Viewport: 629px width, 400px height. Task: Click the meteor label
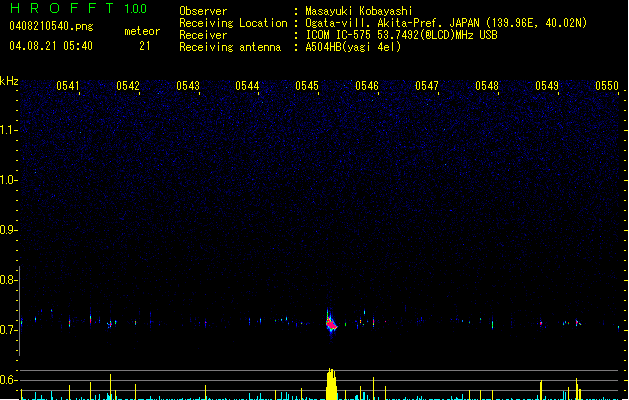[142, 31]
